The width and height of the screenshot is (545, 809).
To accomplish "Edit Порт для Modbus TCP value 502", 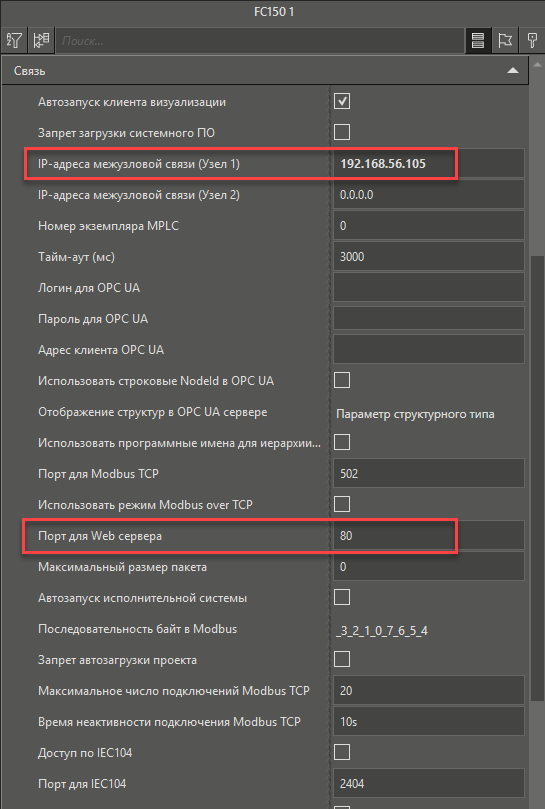I will pyautogui.click(x=428, y=473).
